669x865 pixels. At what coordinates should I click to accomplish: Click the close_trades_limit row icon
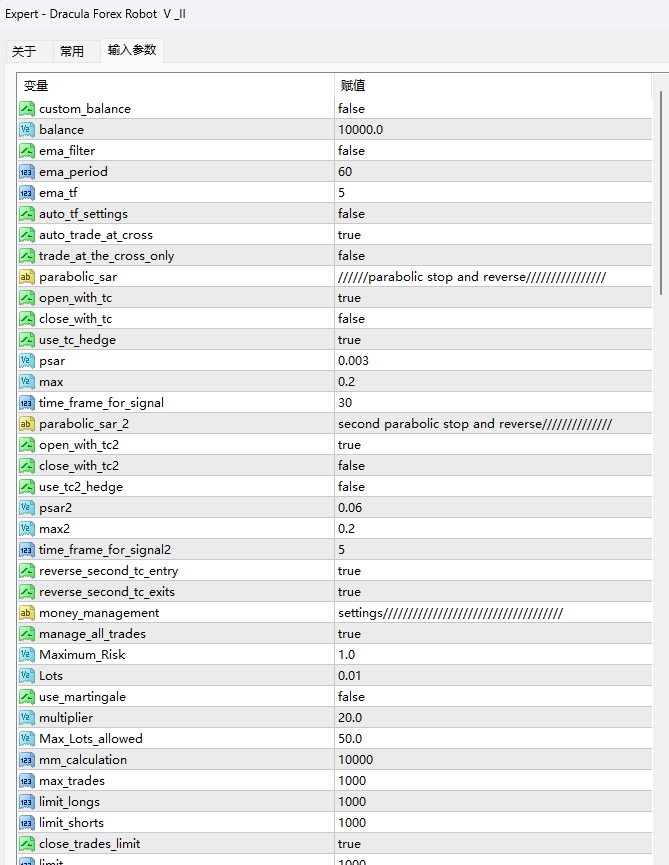pyautogui.click(x=27, y=843)
